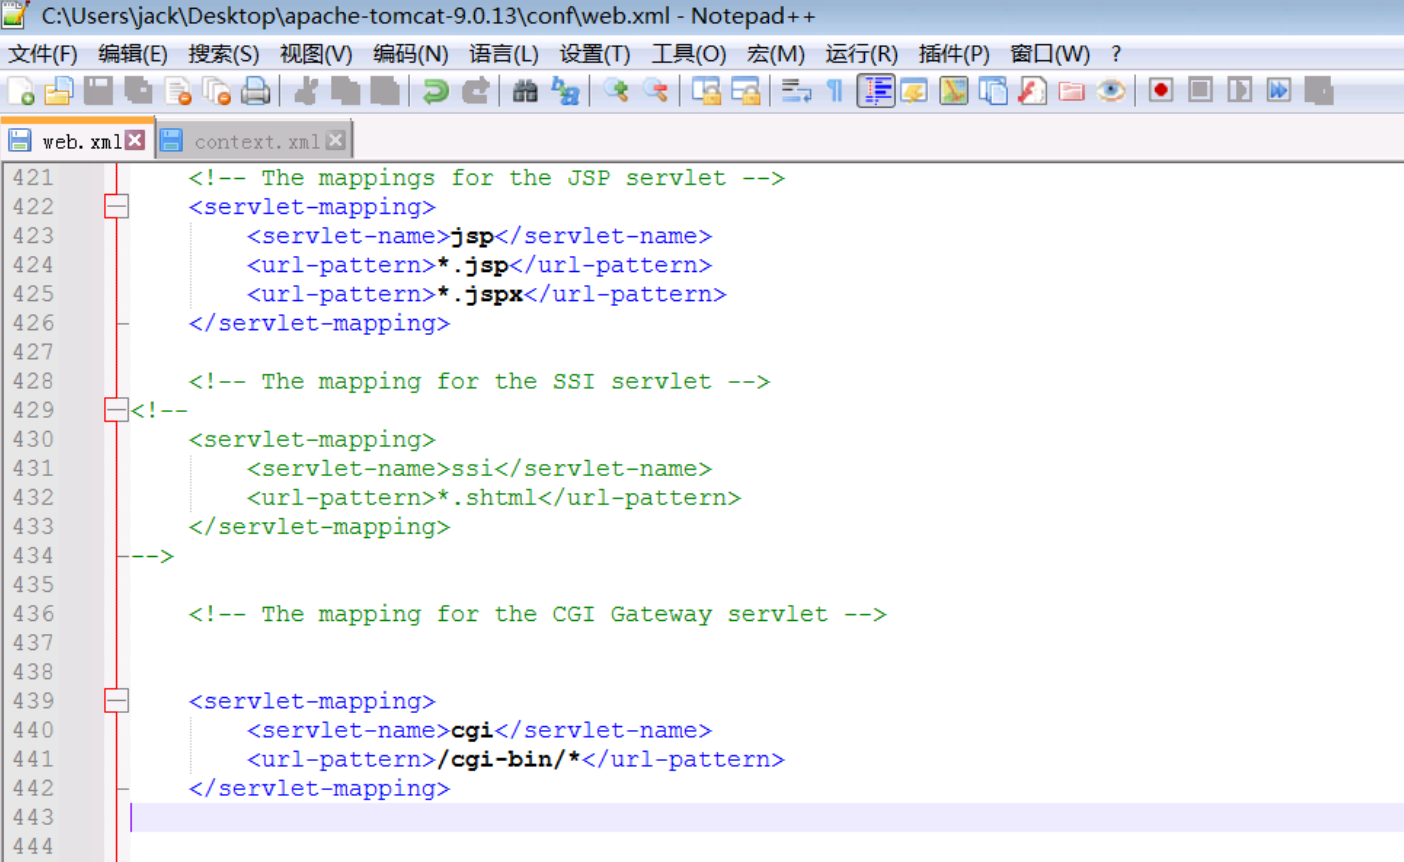This screenshot has width=1404, height=862.
Task: Click the New file toolbar icon
Action: pyautogui.click(x=21, y=91)
